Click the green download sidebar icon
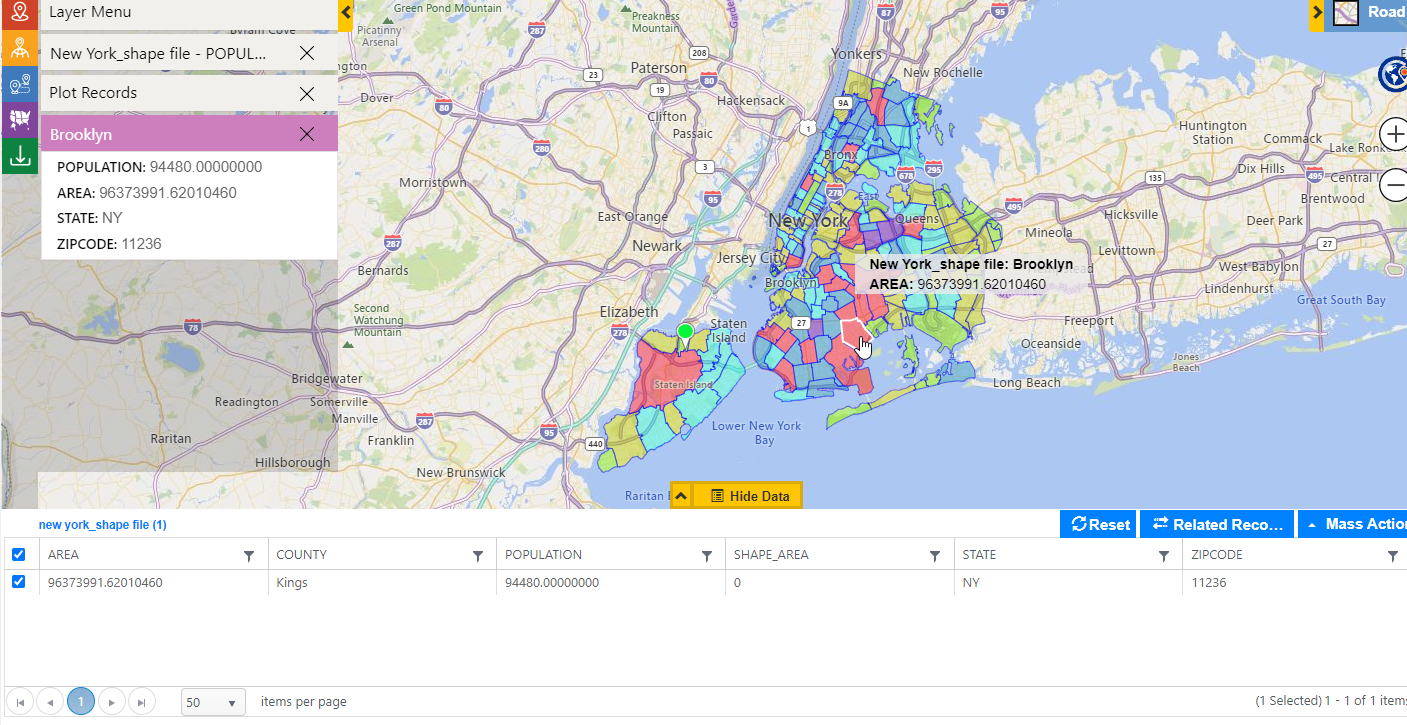The width and height of the screenshot is (1407, 725). 19,156
